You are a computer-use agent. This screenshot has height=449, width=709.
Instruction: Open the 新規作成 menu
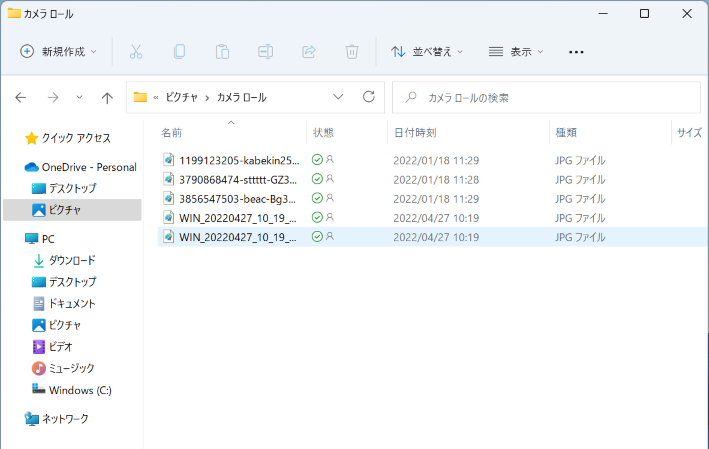point(59,52)
